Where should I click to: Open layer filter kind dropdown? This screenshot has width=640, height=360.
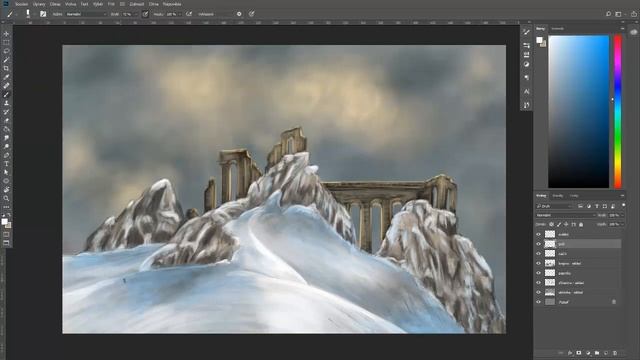[555, 206]
